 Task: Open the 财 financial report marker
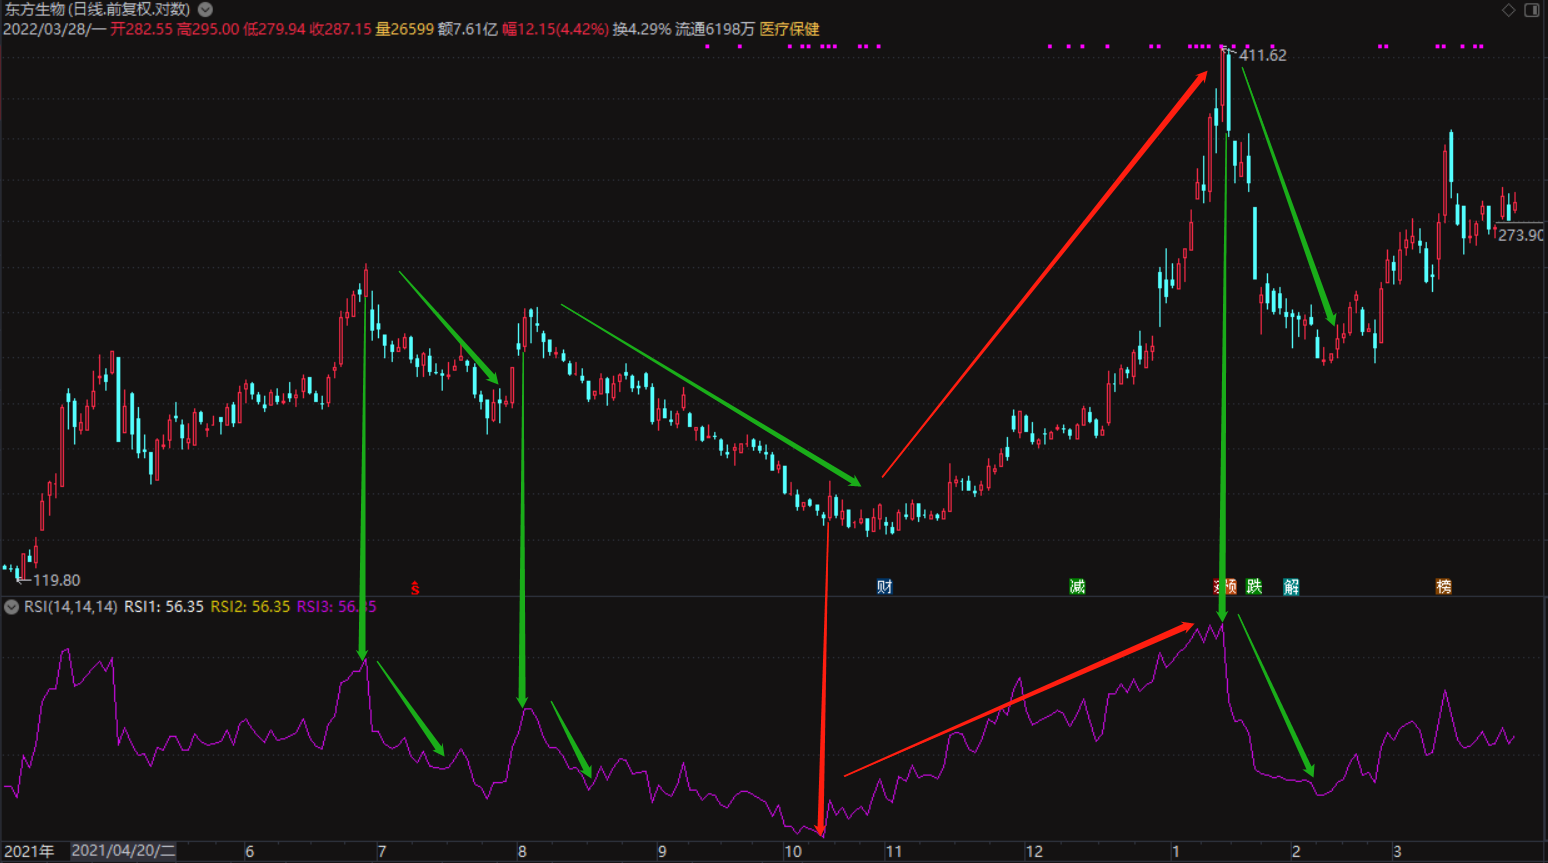[x=884, y=587]
